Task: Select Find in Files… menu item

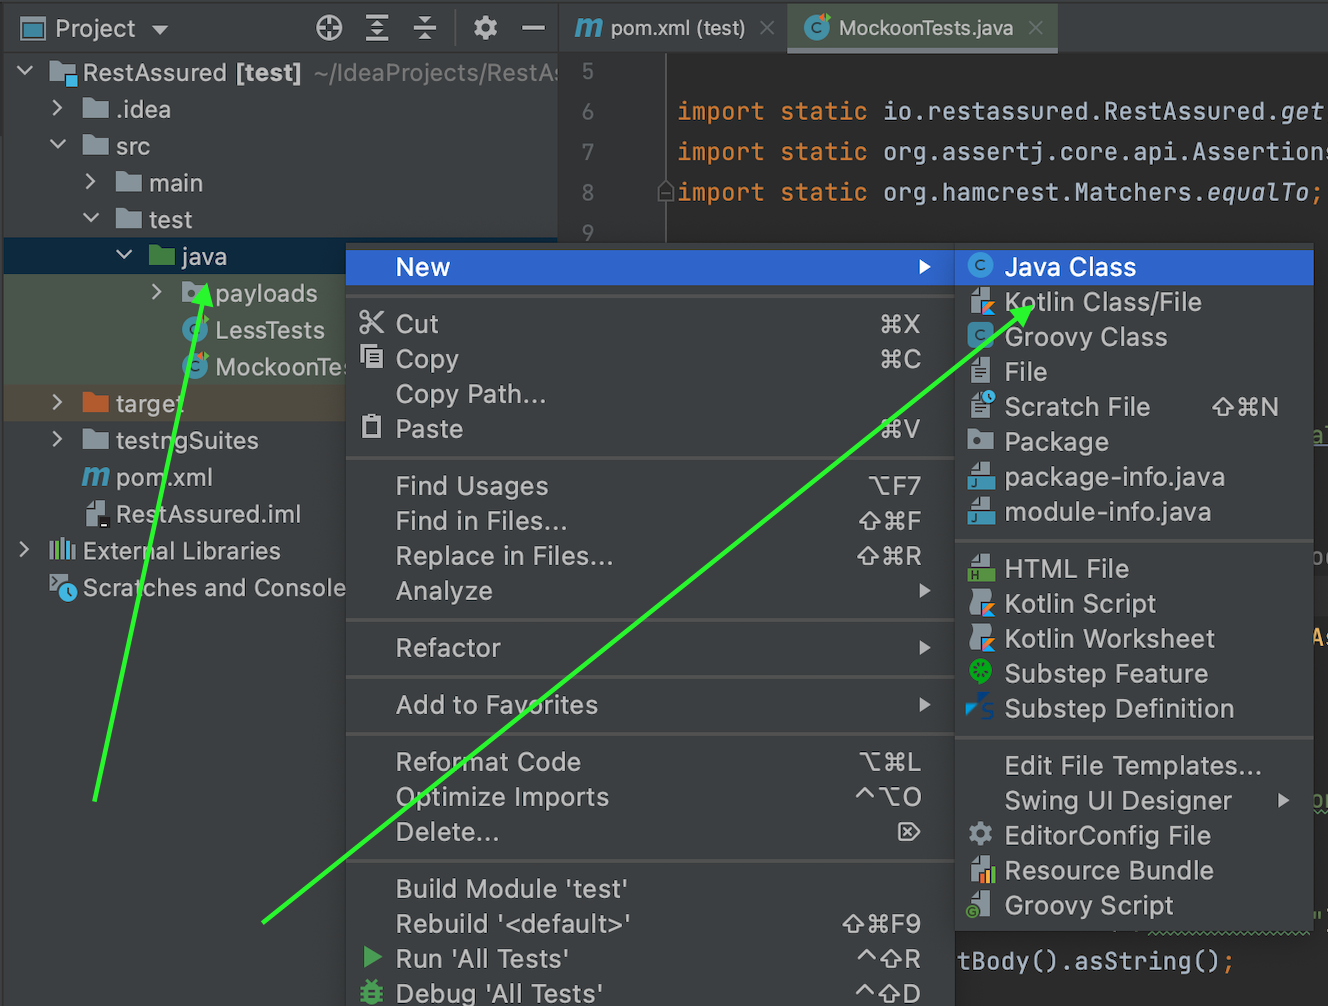Action: tap(481, 521)
